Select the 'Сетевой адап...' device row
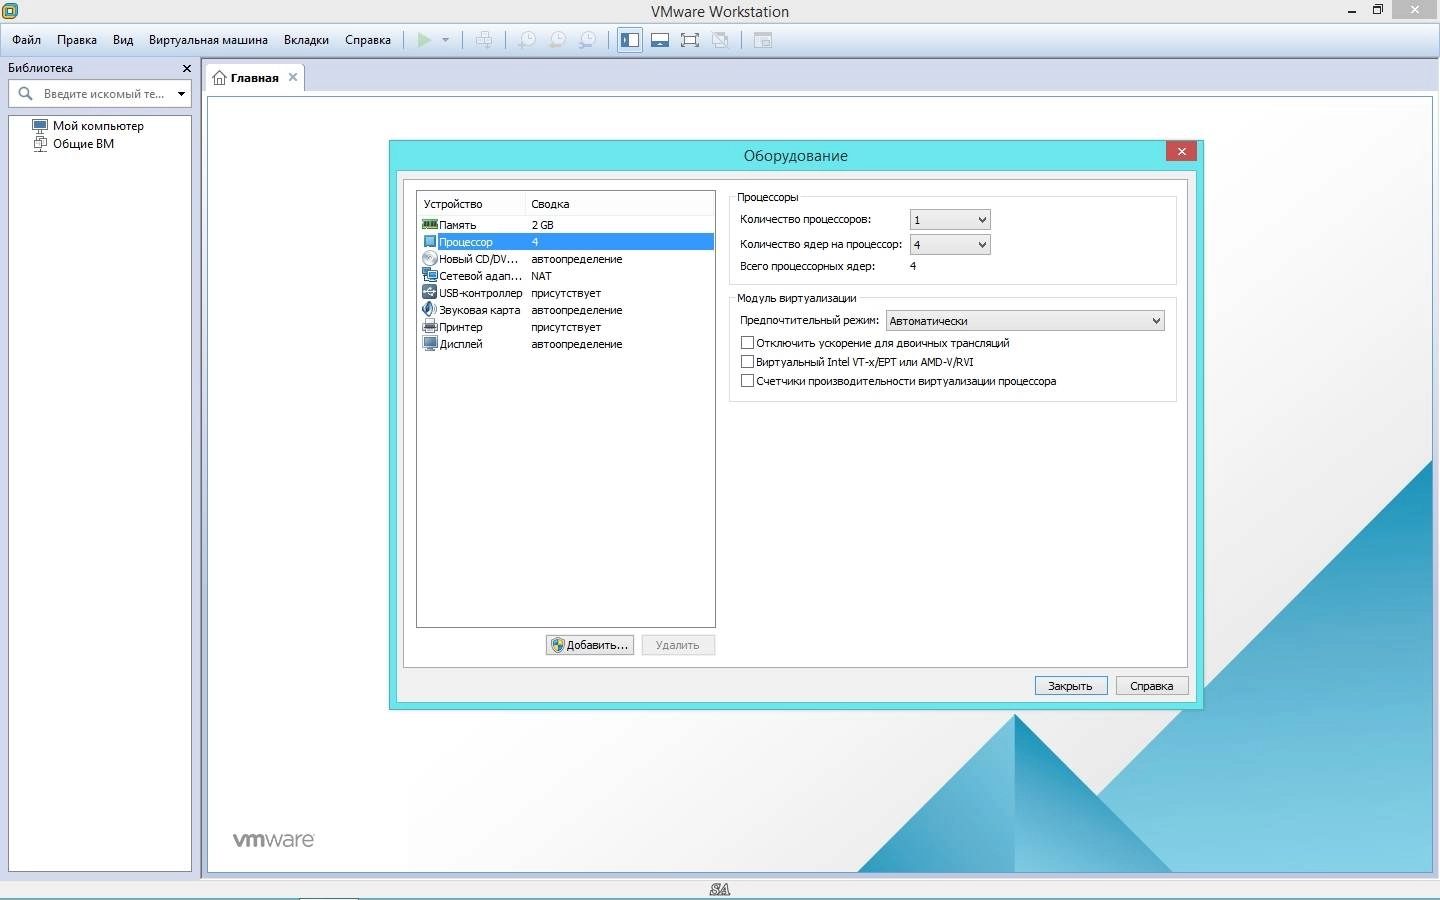This screenshot has width=1440, height=900. 565,276
